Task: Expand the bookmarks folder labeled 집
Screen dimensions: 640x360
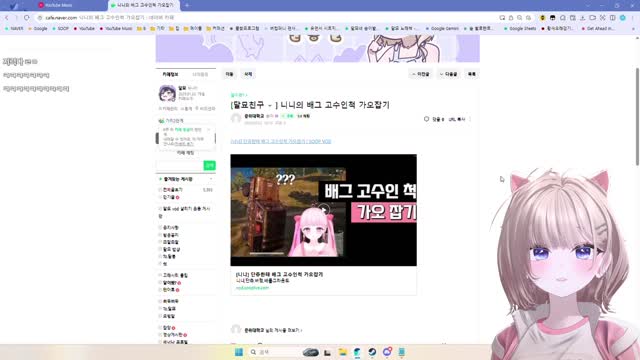Action: [x=174, y=29]
